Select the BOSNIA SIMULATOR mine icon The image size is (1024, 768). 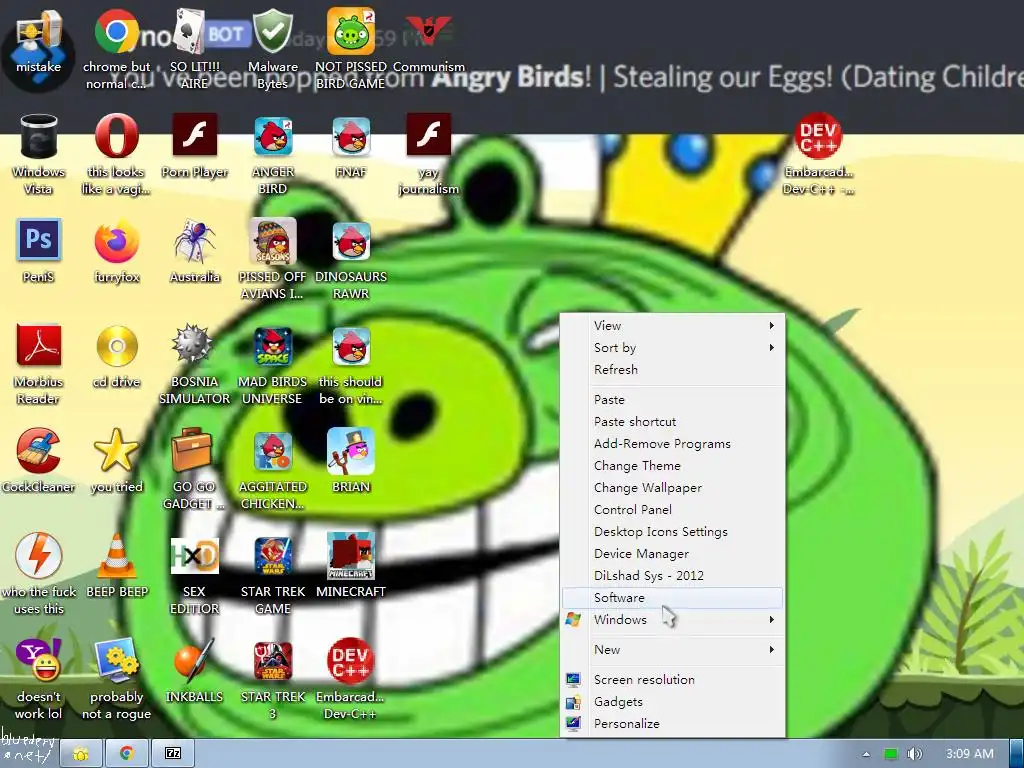[194, 345]
